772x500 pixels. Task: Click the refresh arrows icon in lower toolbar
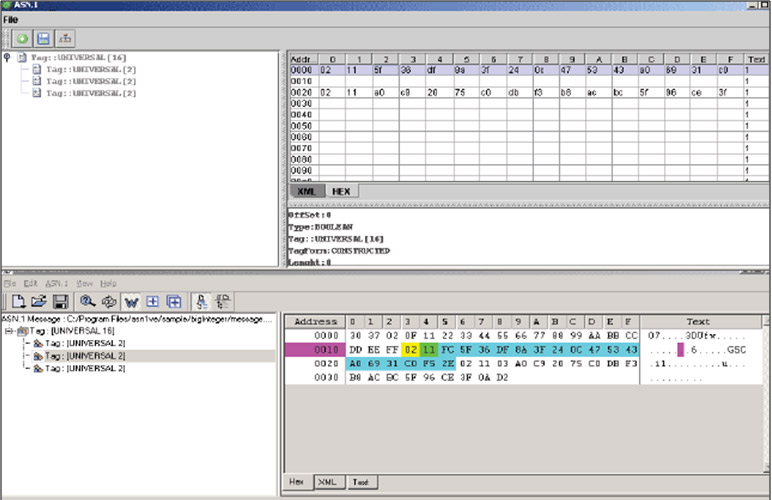pyautogui.click(x=109, y=301)
